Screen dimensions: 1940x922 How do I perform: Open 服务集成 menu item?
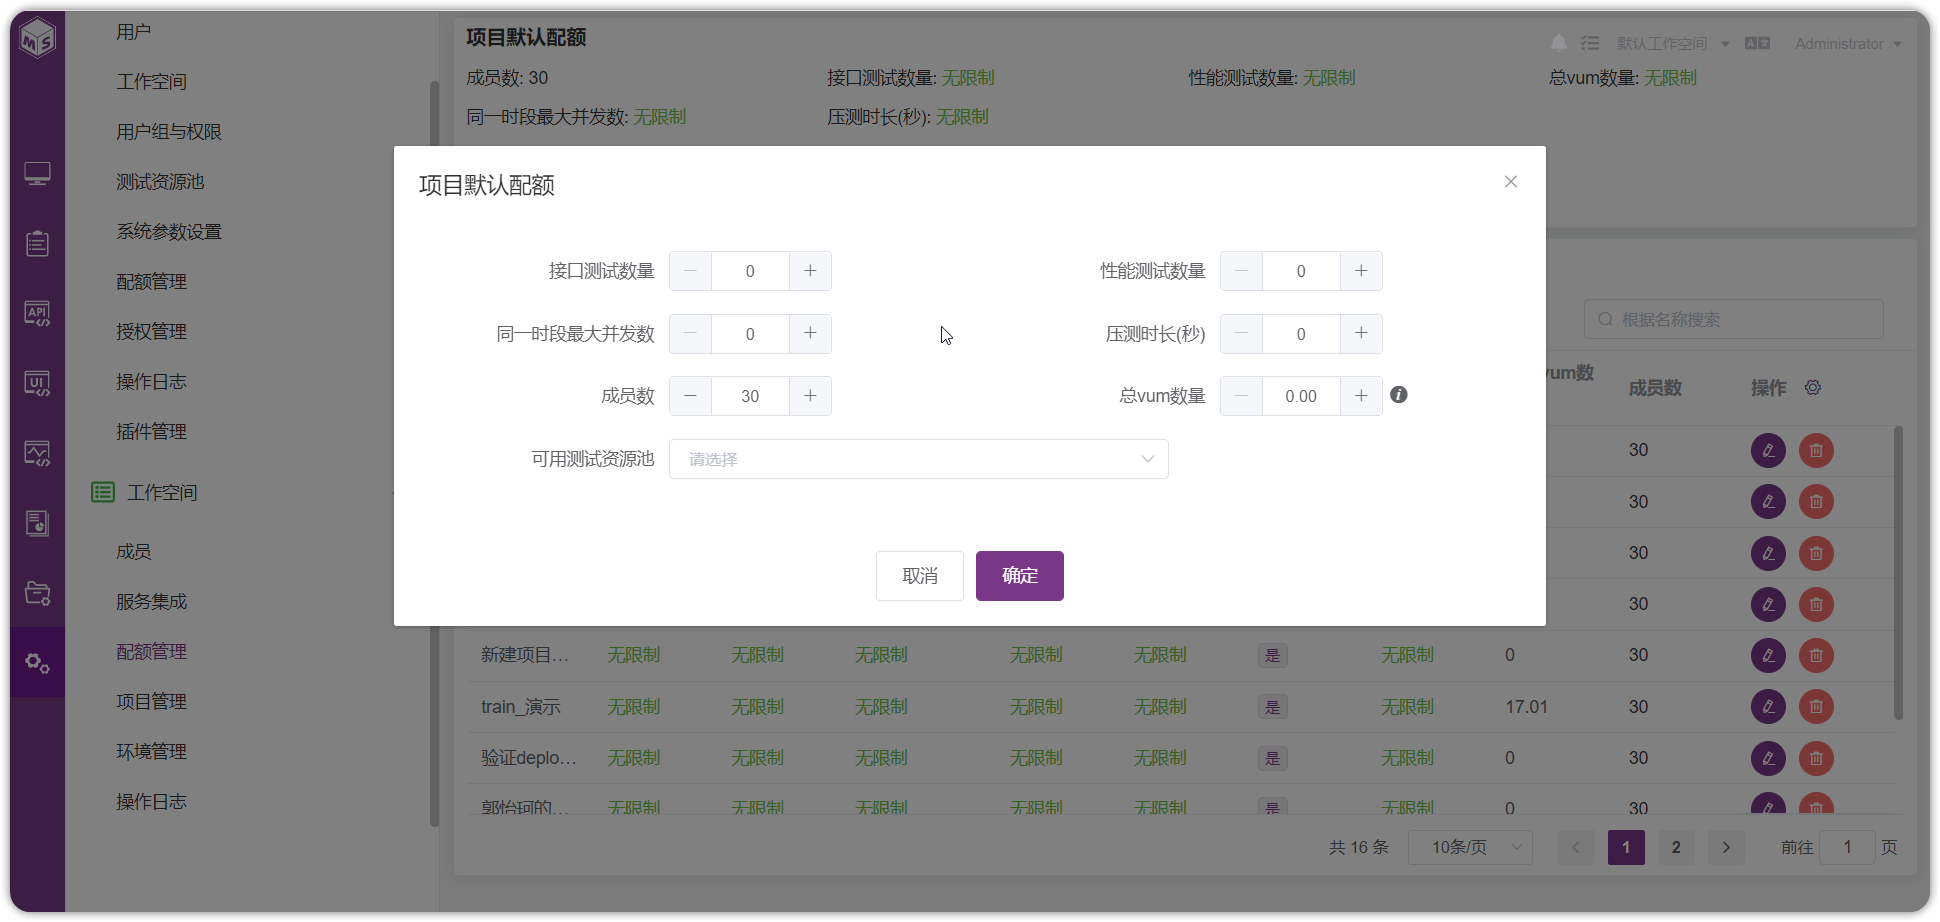[151, 602]
